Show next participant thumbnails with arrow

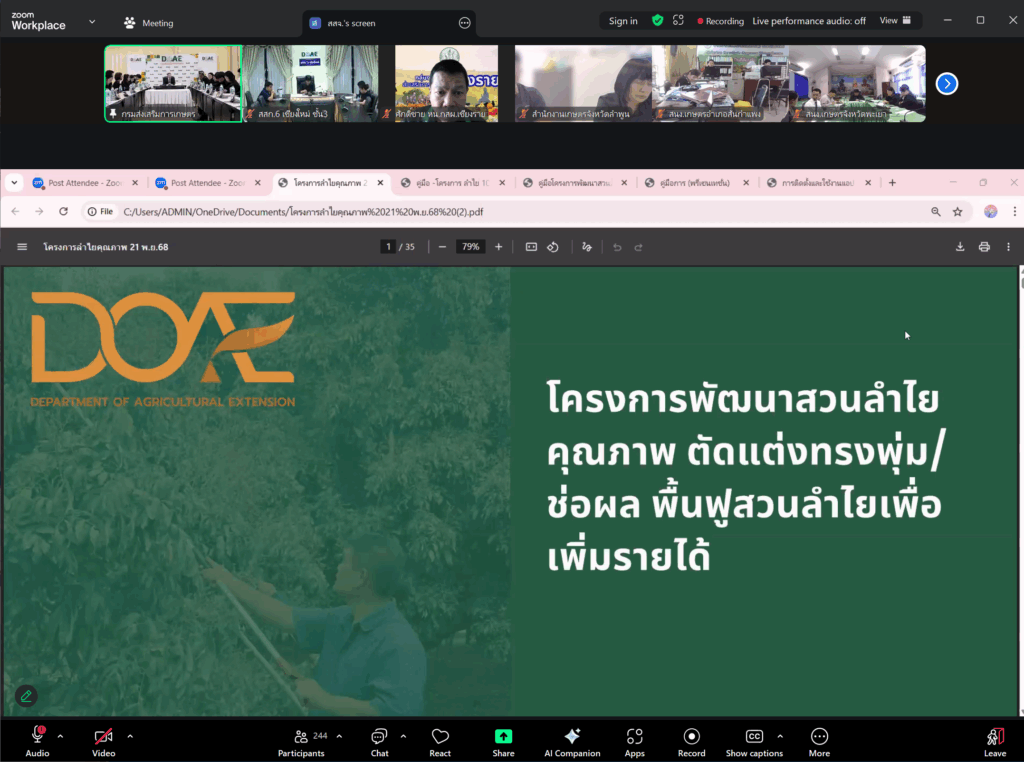pyautogui.click(x=946, y=84)
